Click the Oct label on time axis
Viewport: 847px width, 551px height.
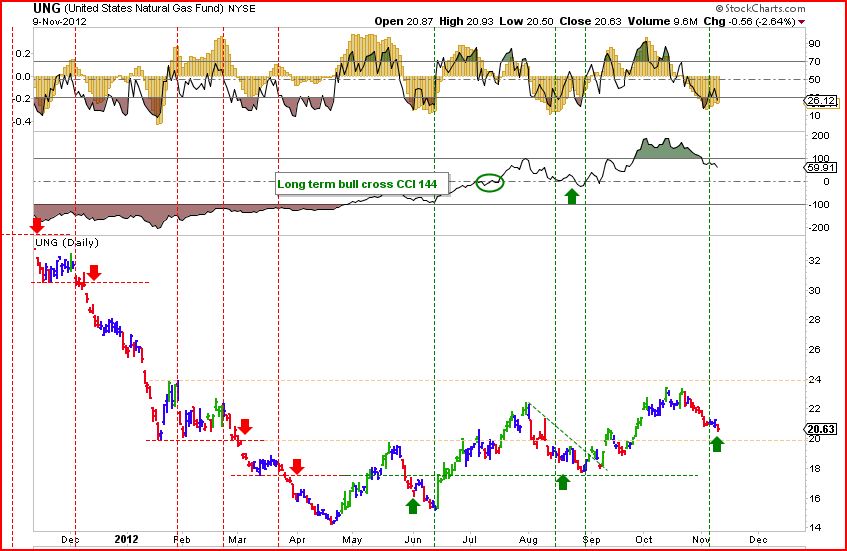click(x=643, y=539)
